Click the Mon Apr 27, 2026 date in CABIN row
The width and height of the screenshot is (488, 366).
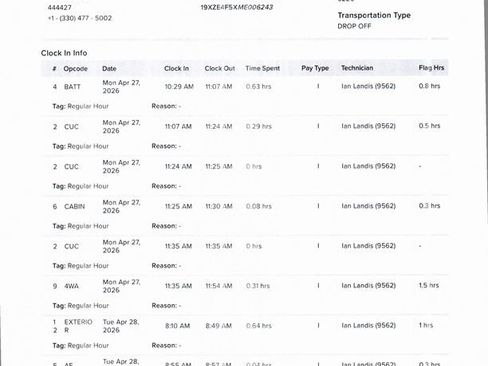click(121, 206)
